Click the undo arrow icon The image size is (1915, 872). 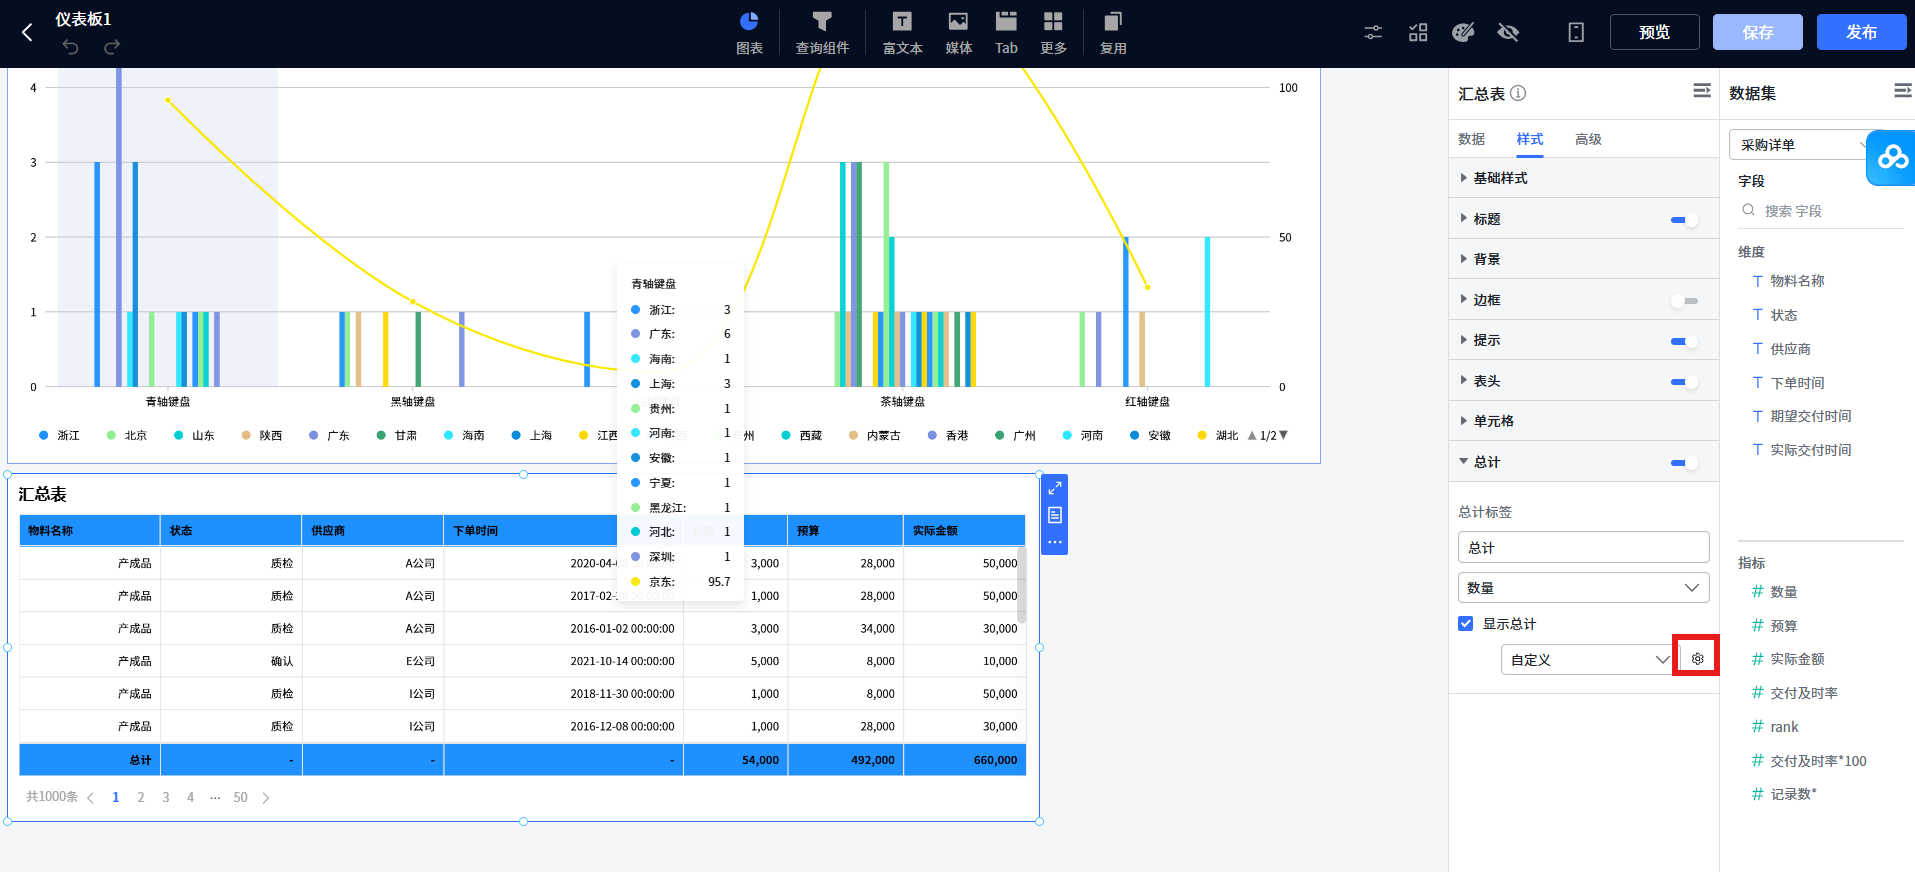(x=70, y=47)
